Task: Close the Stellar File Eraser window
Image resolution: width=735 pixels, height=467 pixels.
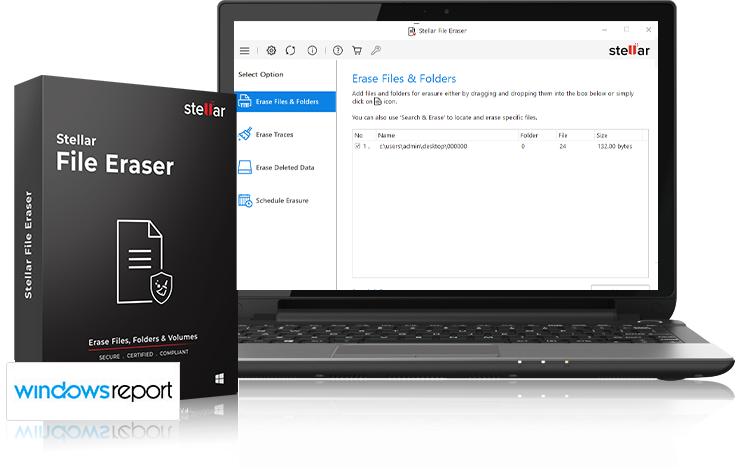Action: tap(648, 30)
